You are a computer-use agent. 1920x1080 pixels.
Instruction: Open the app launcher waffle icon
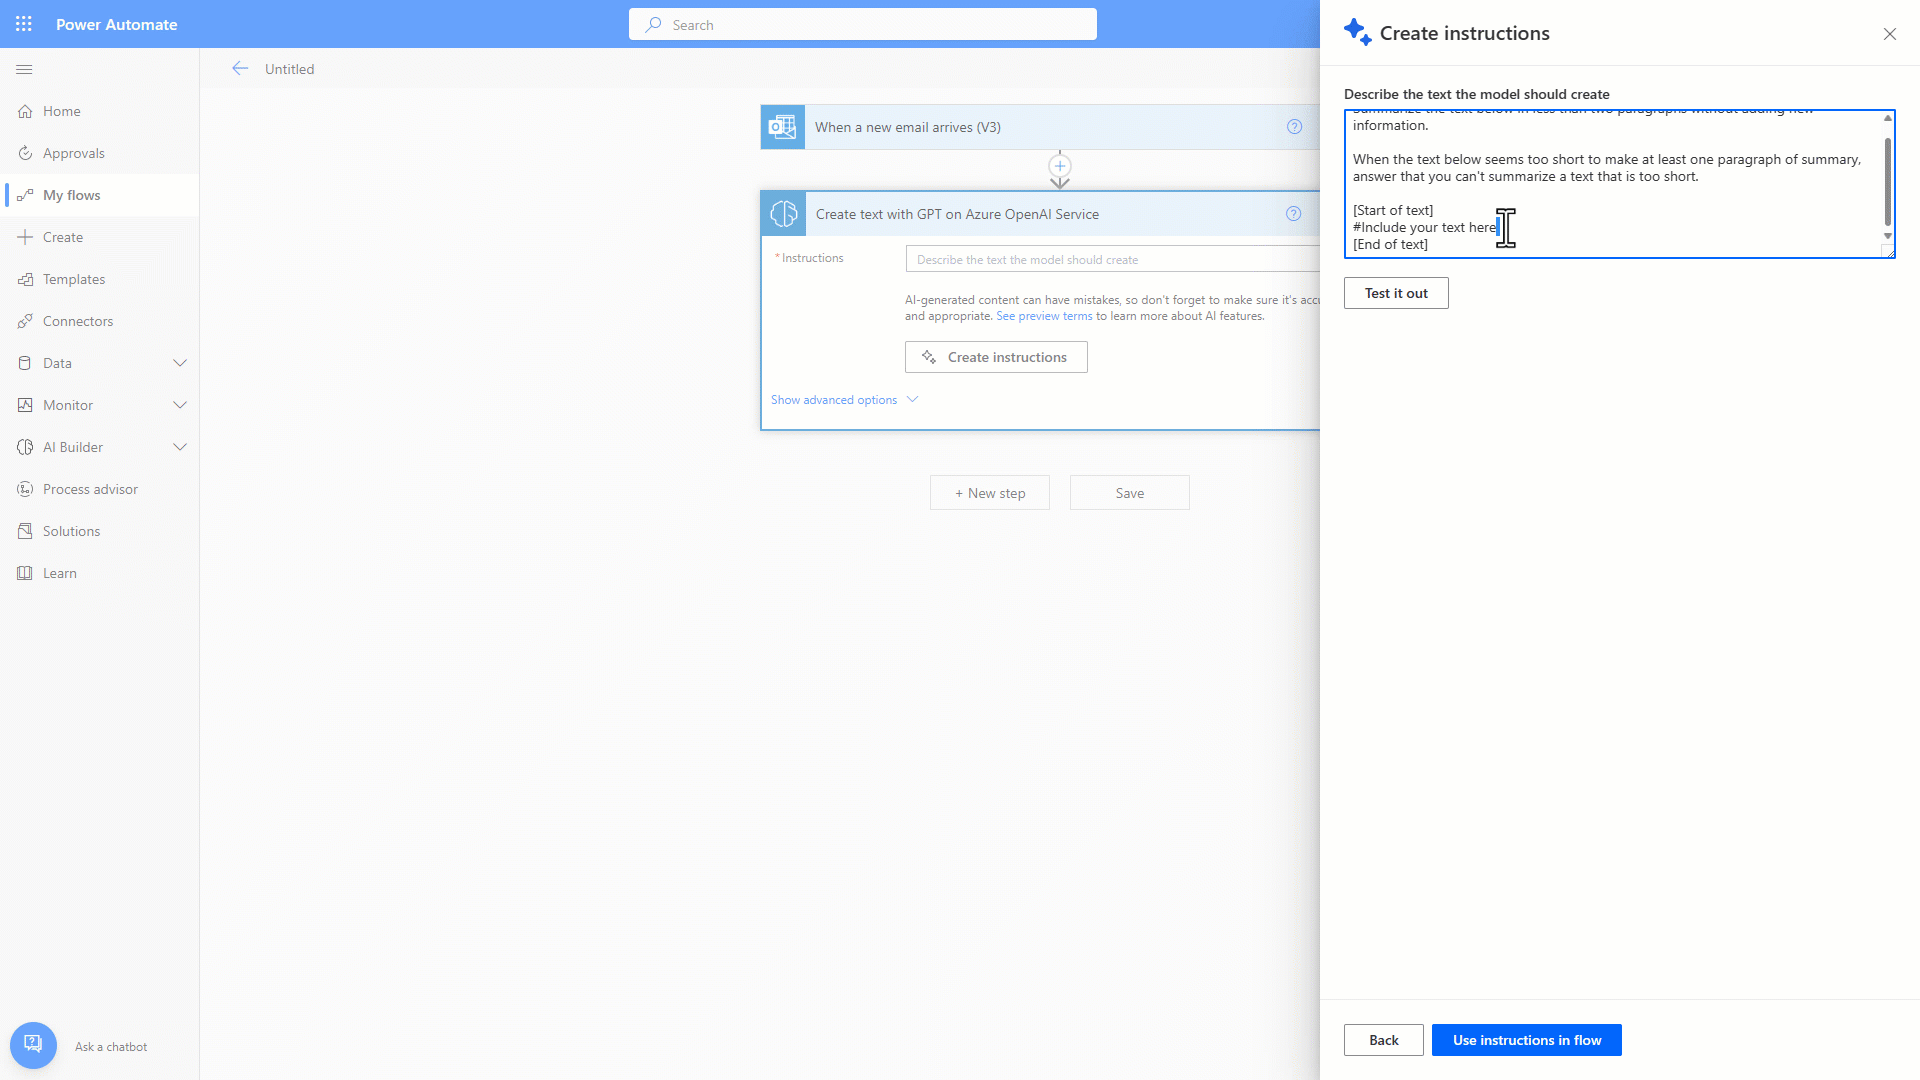point(24,24)
